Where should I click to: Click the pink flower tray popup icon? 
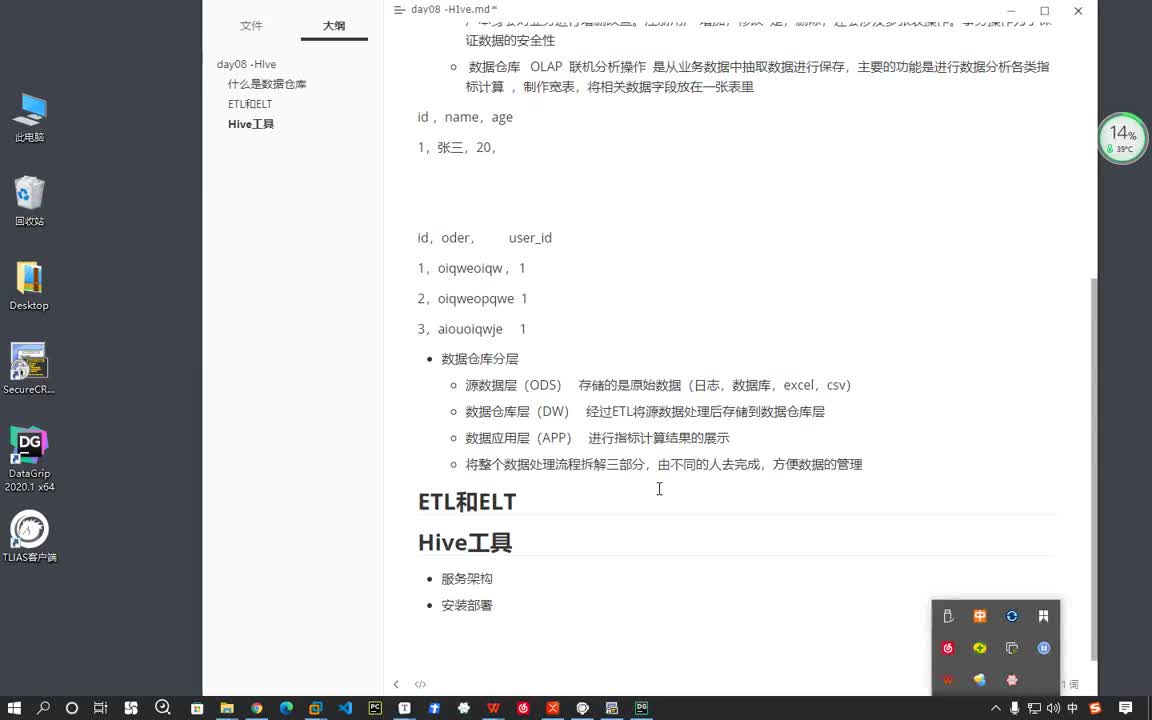click(x=1012, y=680)
